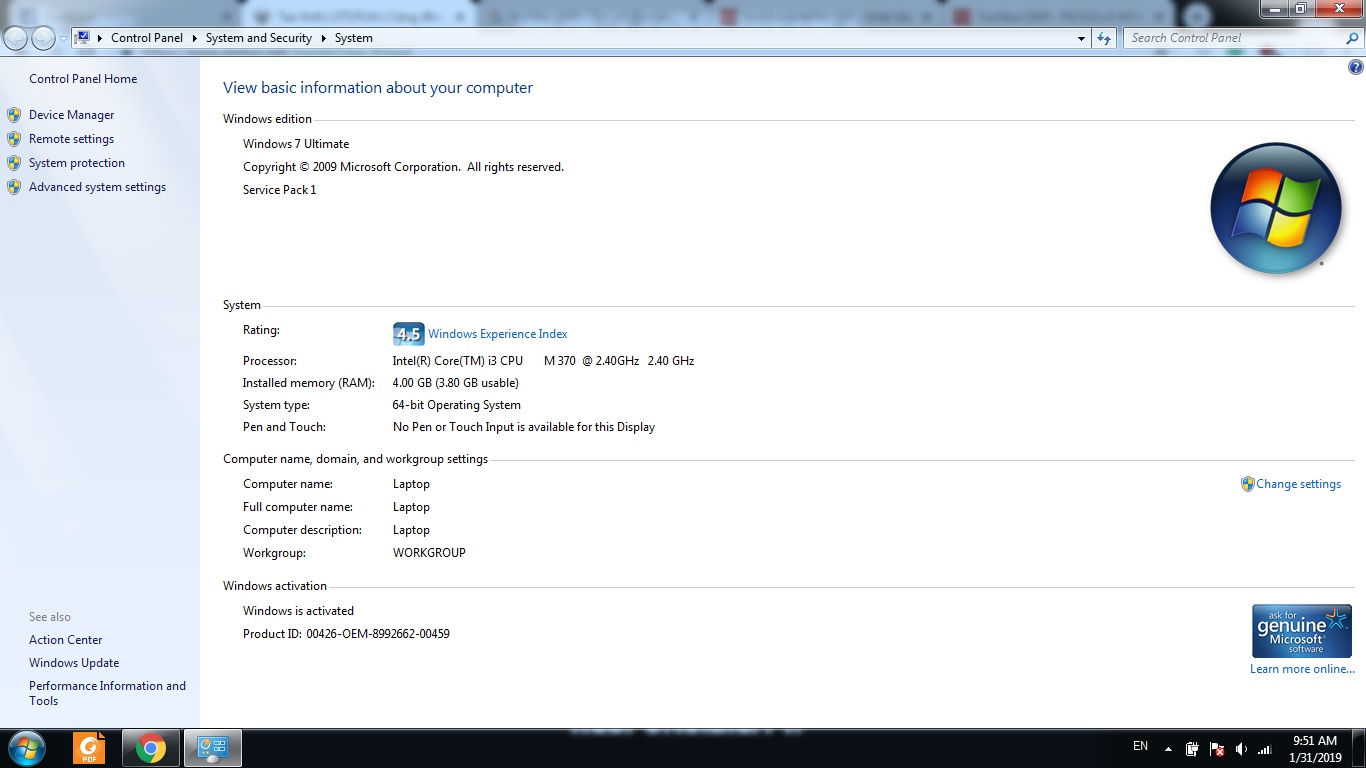Click the Windows Start orb
The image size is (1366, 768).
26,748
